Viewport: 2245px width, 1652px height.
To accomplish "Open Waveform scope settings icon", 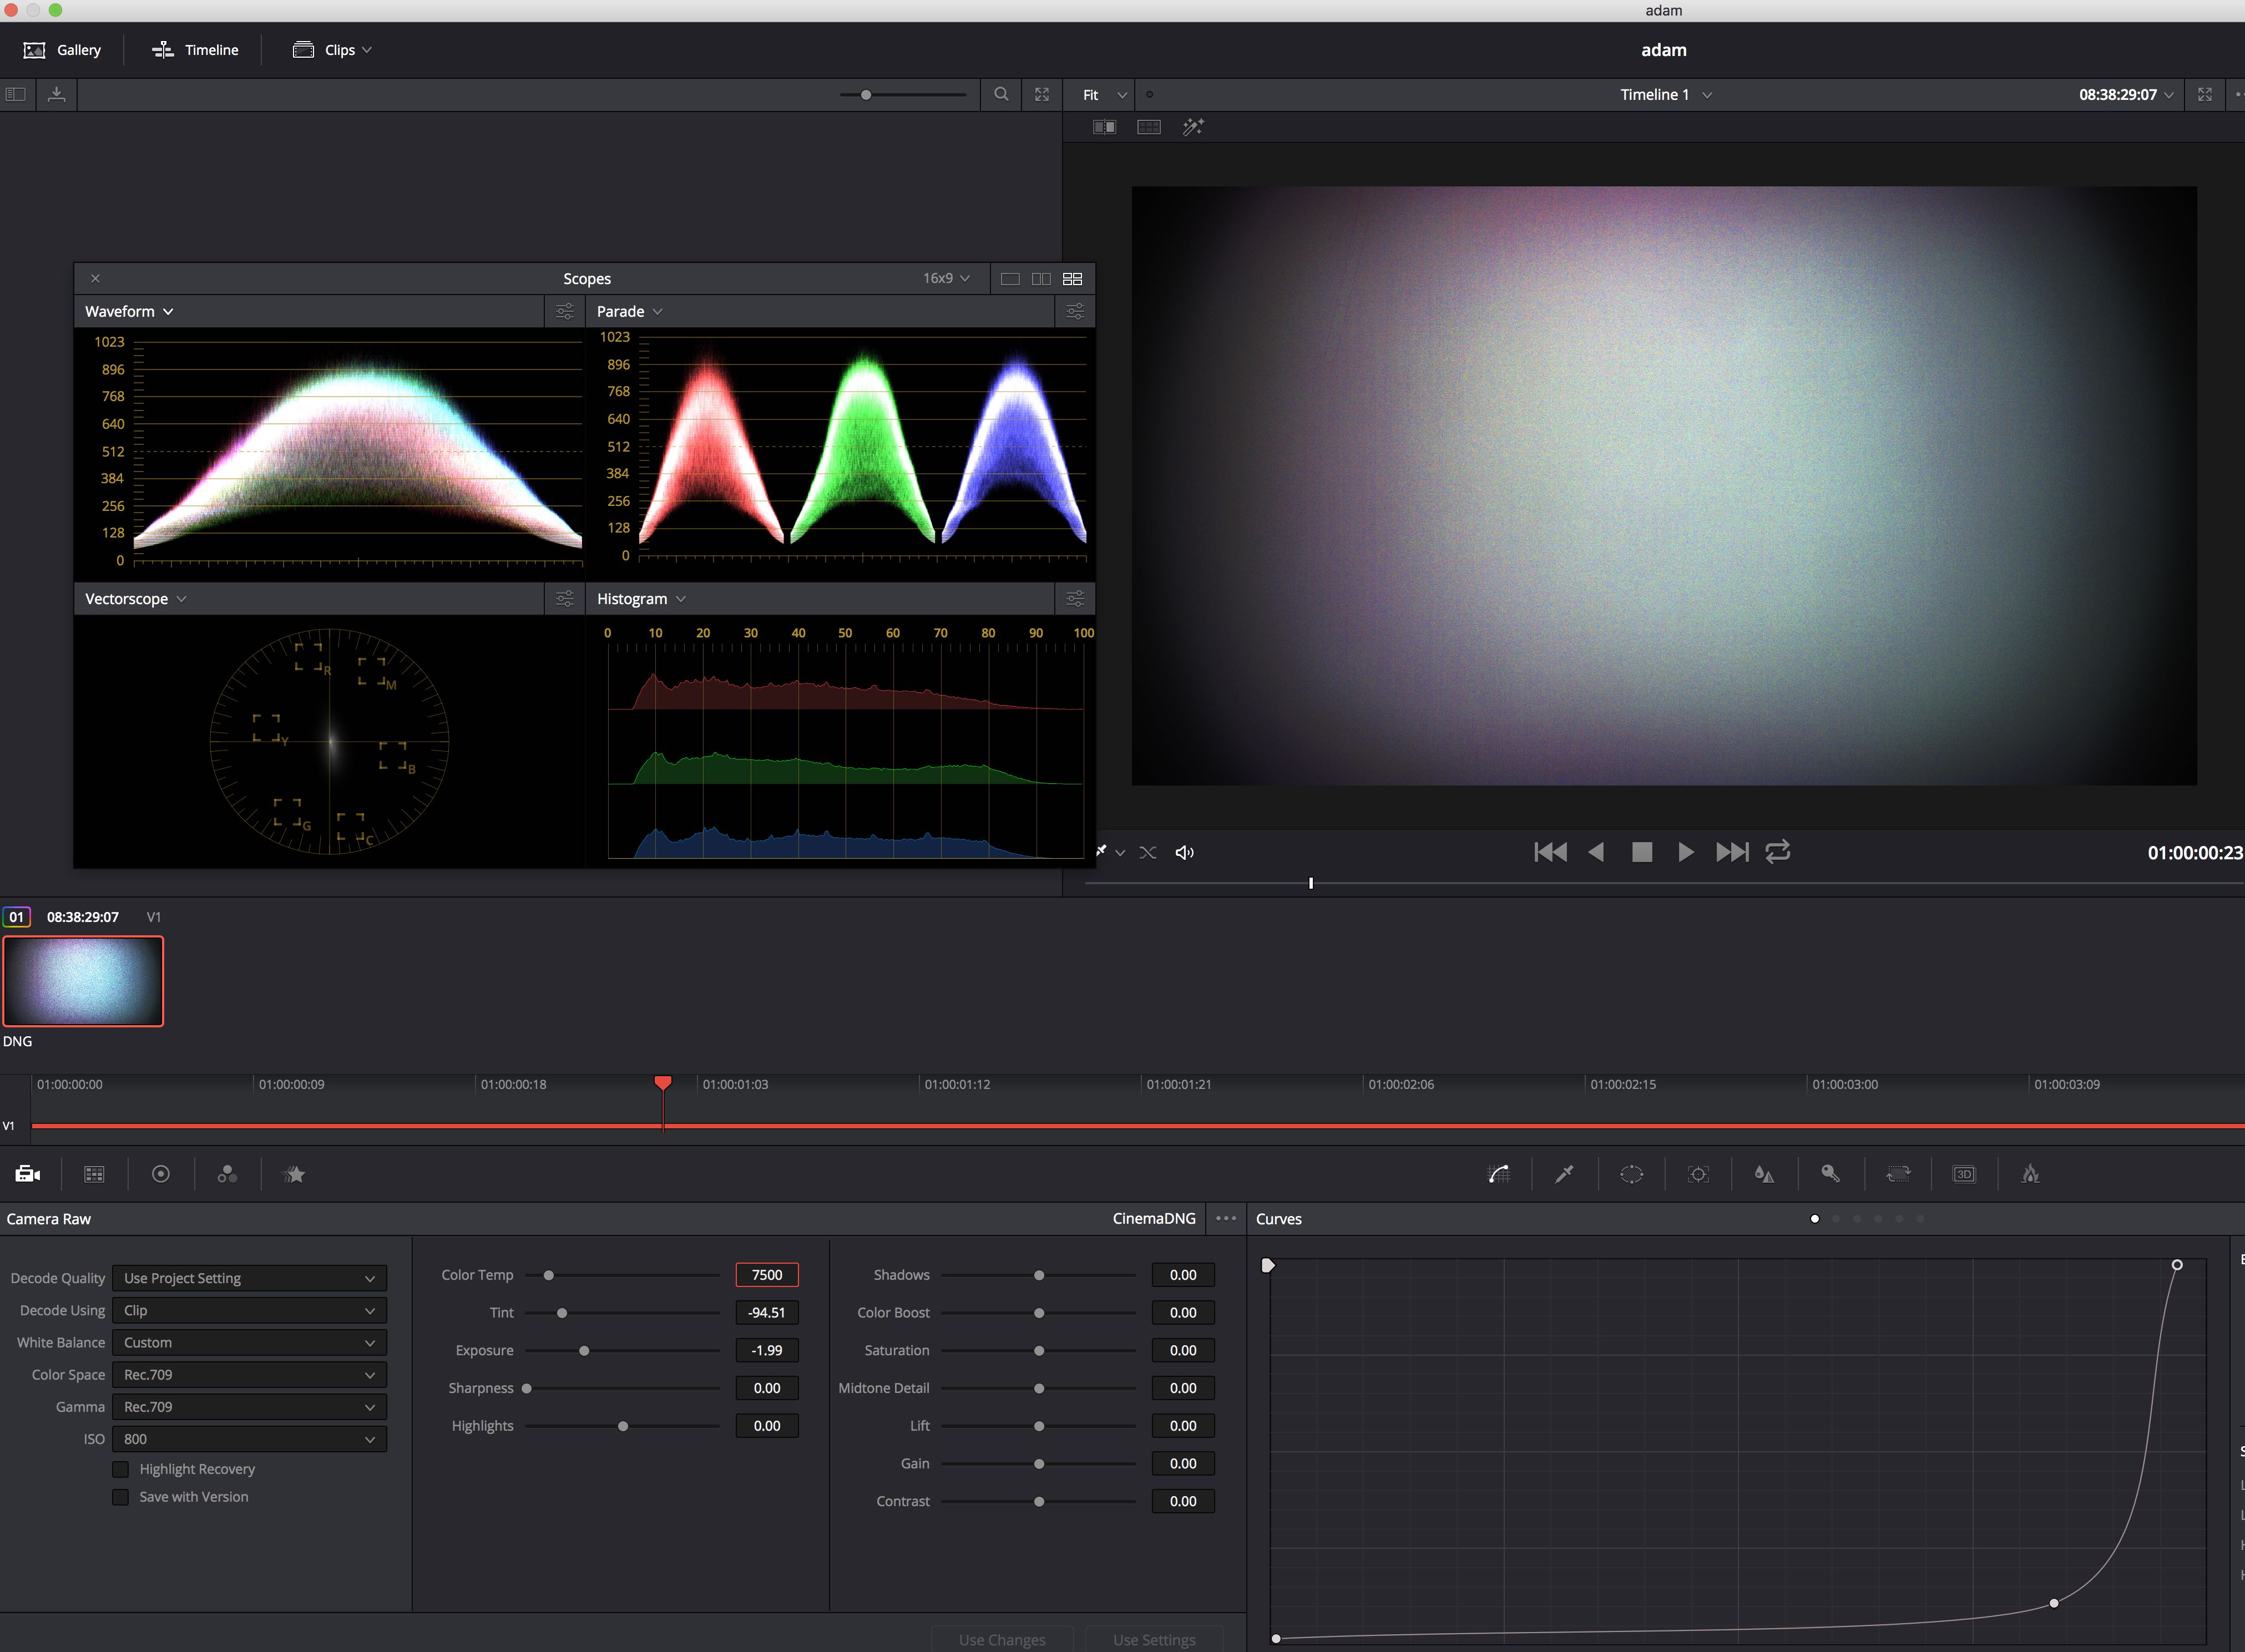I will (565, 311).
